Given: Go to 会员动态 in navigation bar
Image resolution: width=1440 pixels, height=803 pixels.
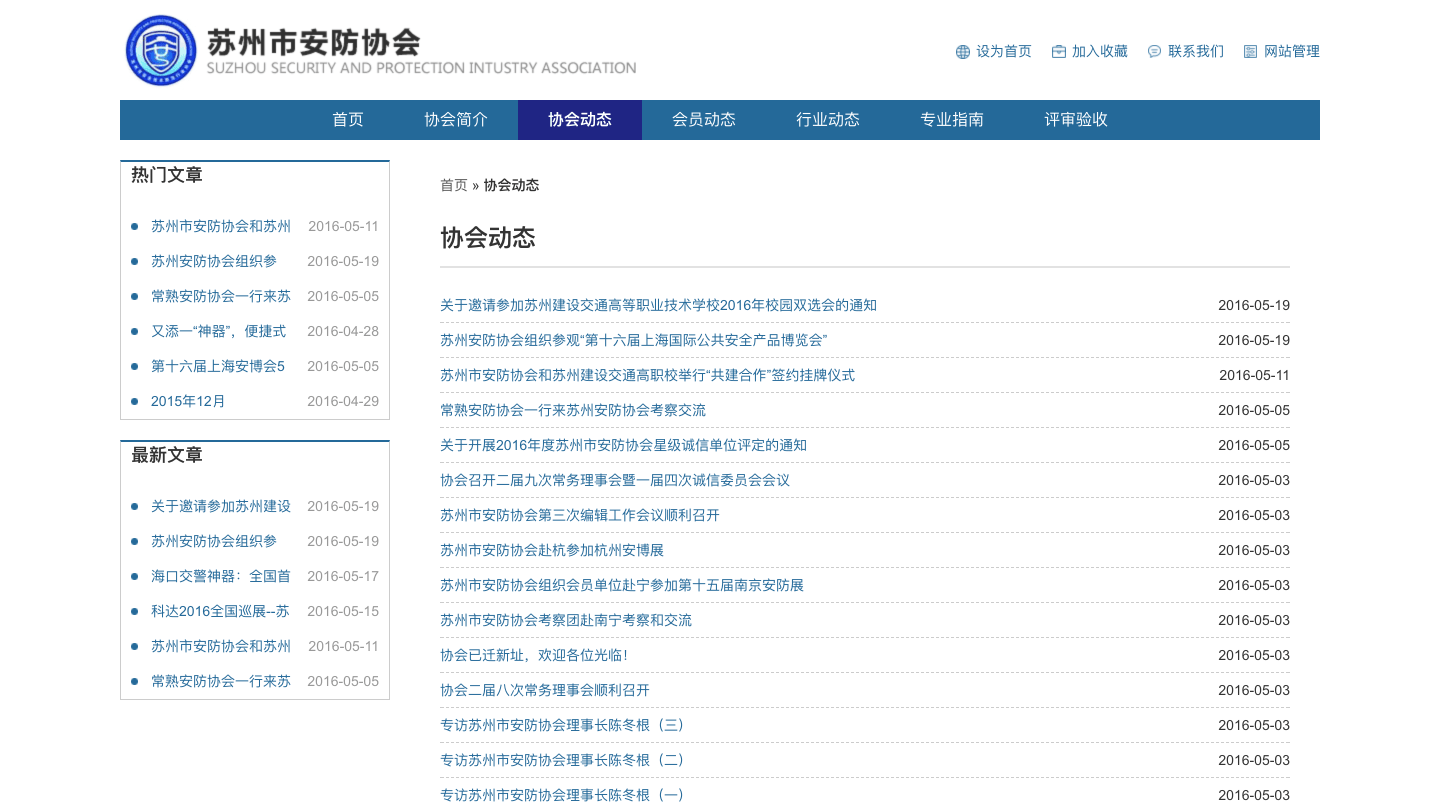Looking at the screenshot, I should (x=704, y=120).
